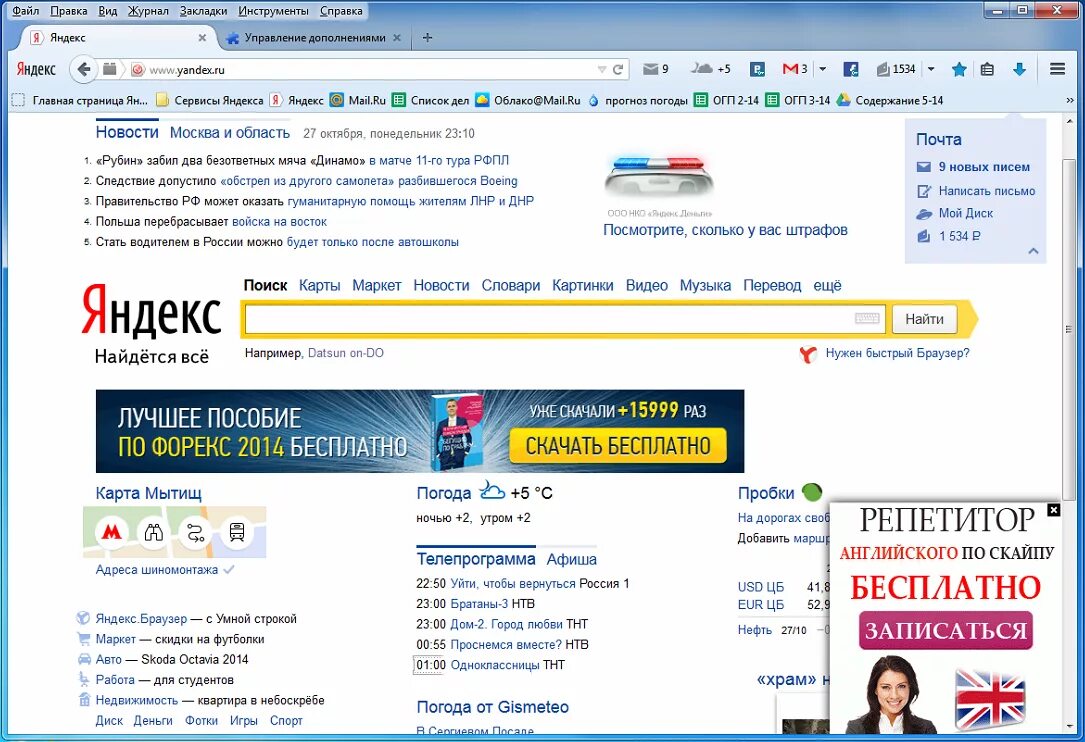This screenshot has width=1085, height=742.
Task: Open the Сервисы Яндекса bookmark folder
Action: click(210, 100)
